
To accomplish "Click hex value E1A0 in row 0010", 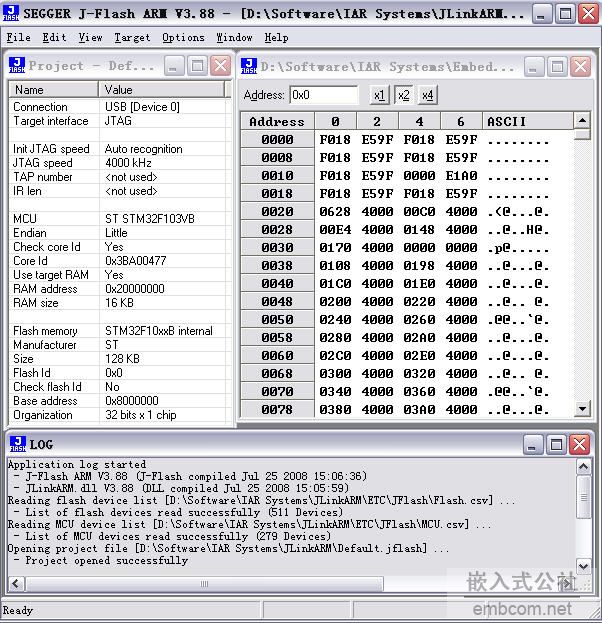I will point(461,176).
